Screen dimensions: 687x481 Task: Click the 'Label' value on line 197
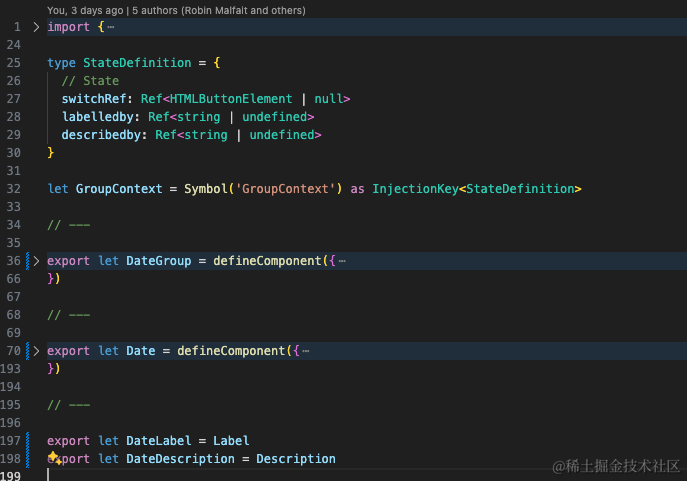231,441
